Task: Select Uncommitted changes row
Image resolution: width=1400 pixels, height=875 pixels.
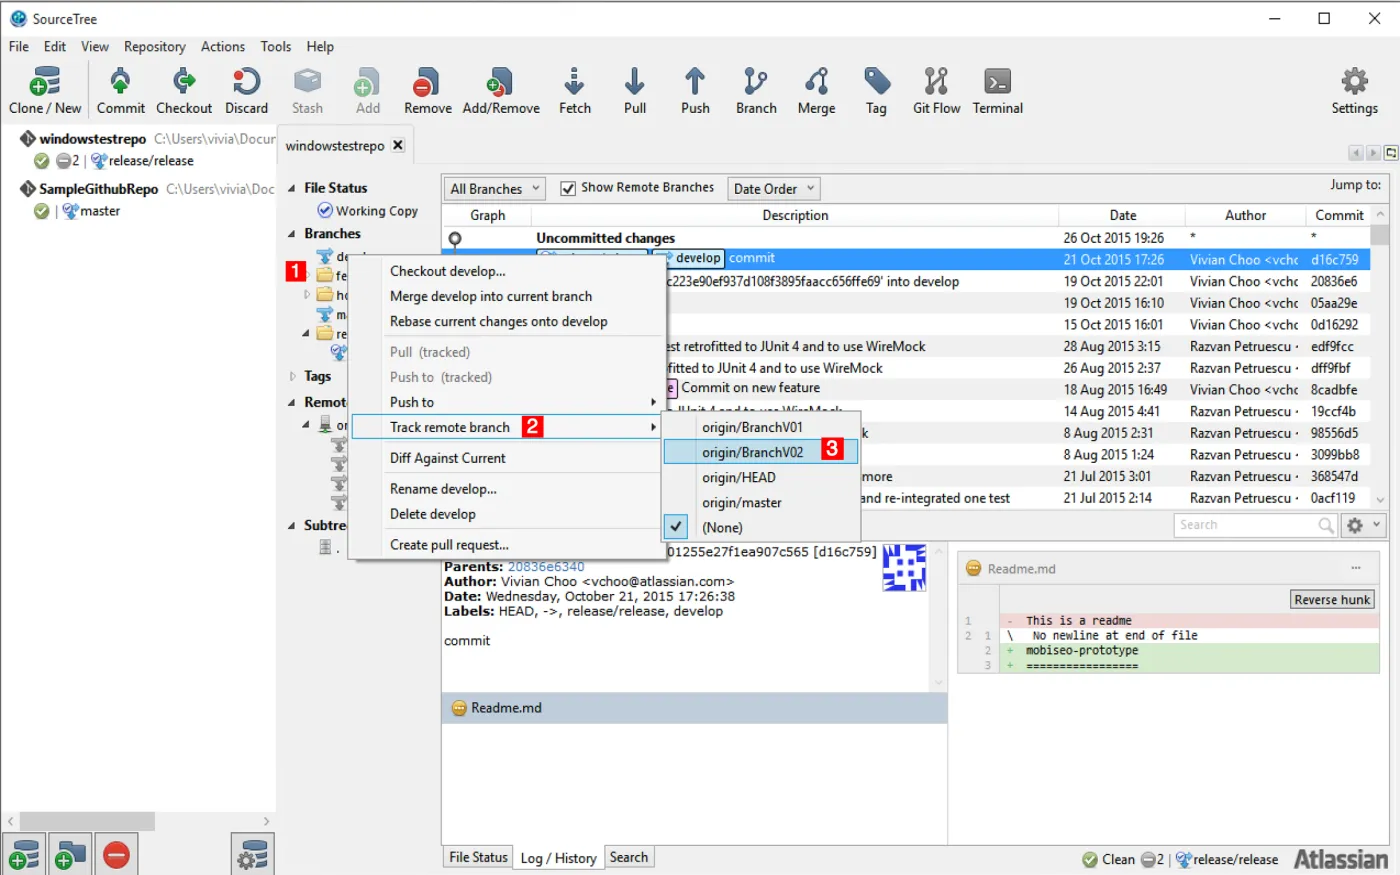Action: pyautogui.click(x=905, y=238)
